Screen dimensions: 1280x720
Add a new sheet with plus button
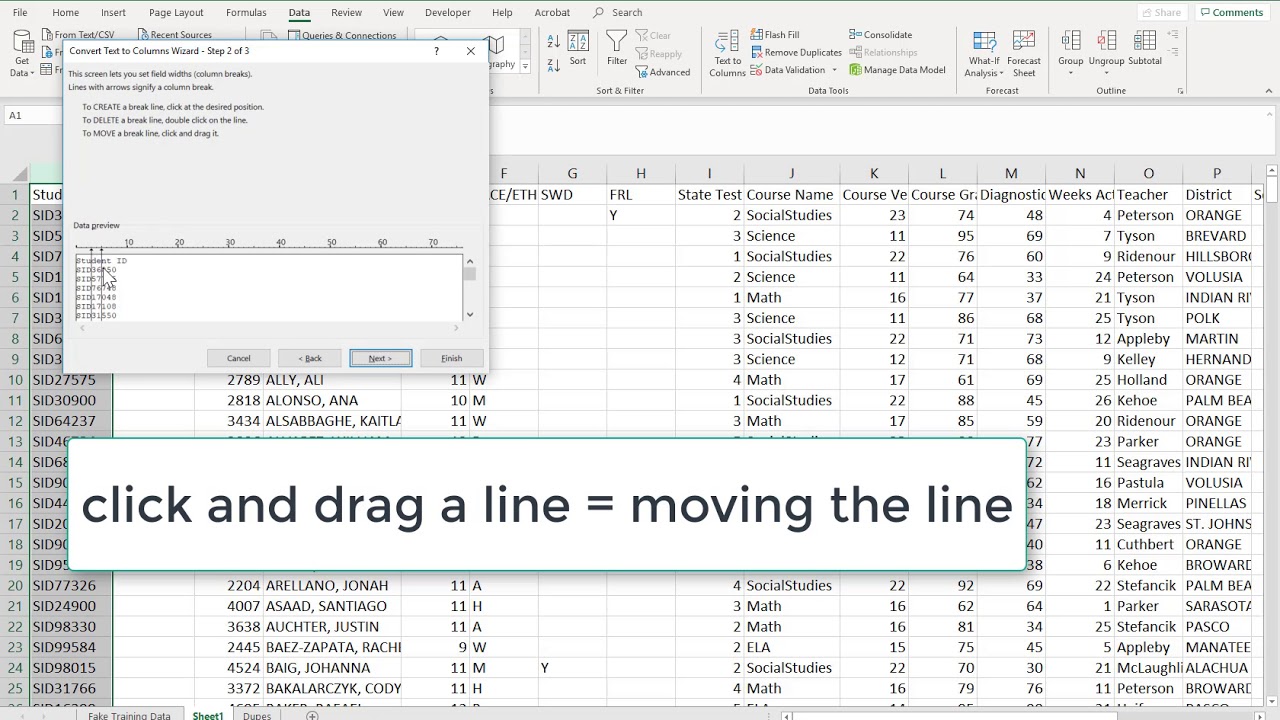(312, 716)
